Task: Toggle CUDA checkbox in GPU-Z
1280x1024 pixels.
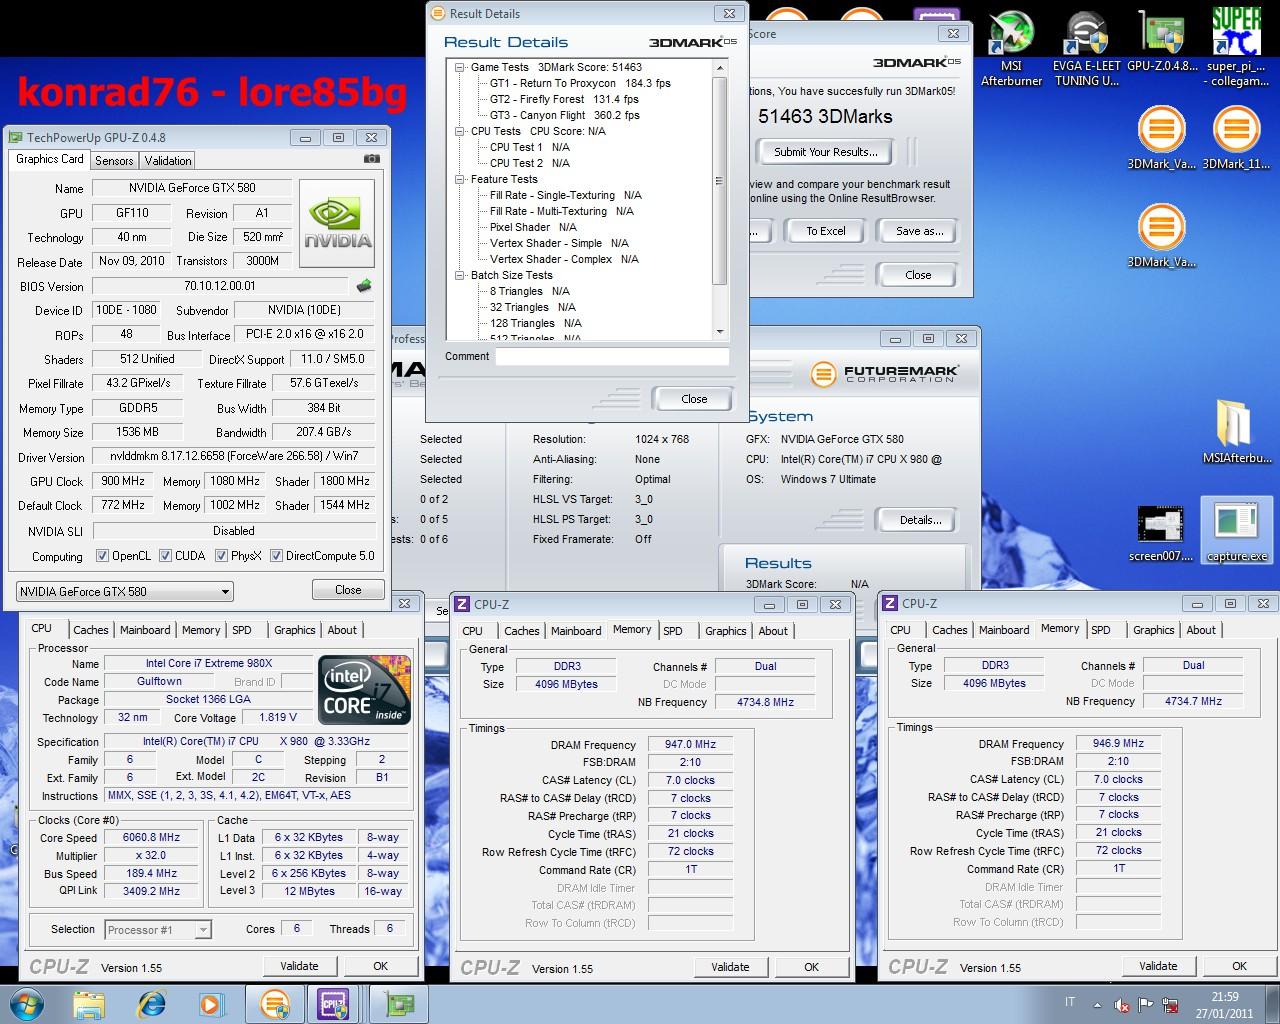Action: coord(165,556)
